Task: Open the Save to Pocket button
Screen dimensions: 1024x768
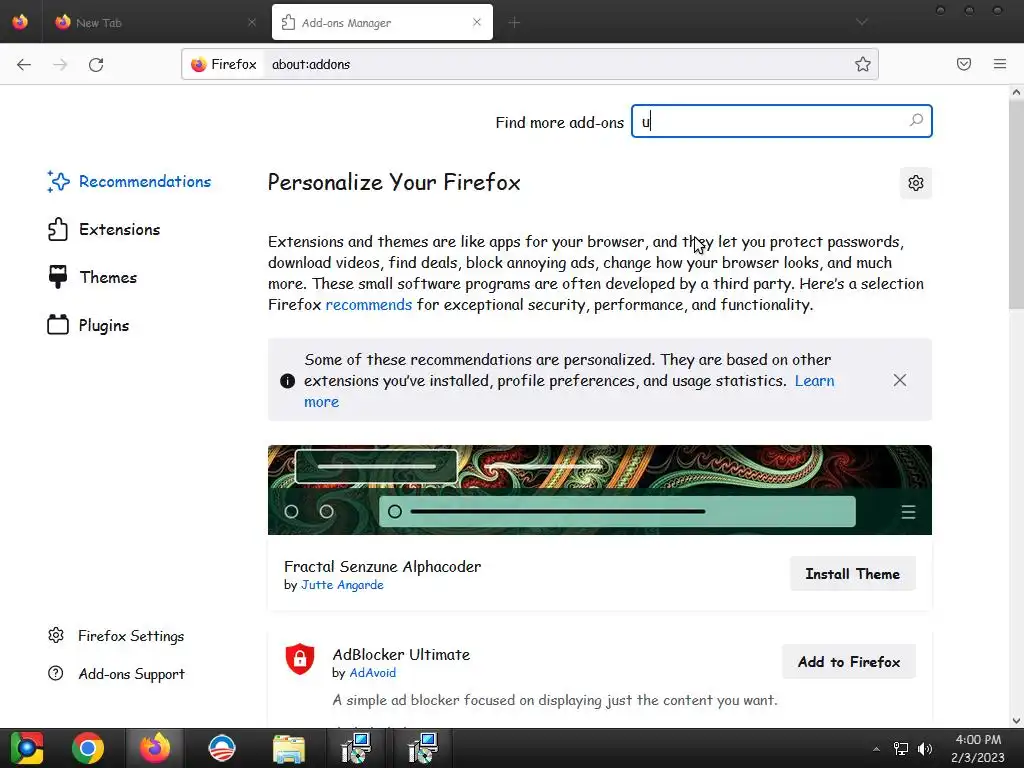Action: (964, 64)
